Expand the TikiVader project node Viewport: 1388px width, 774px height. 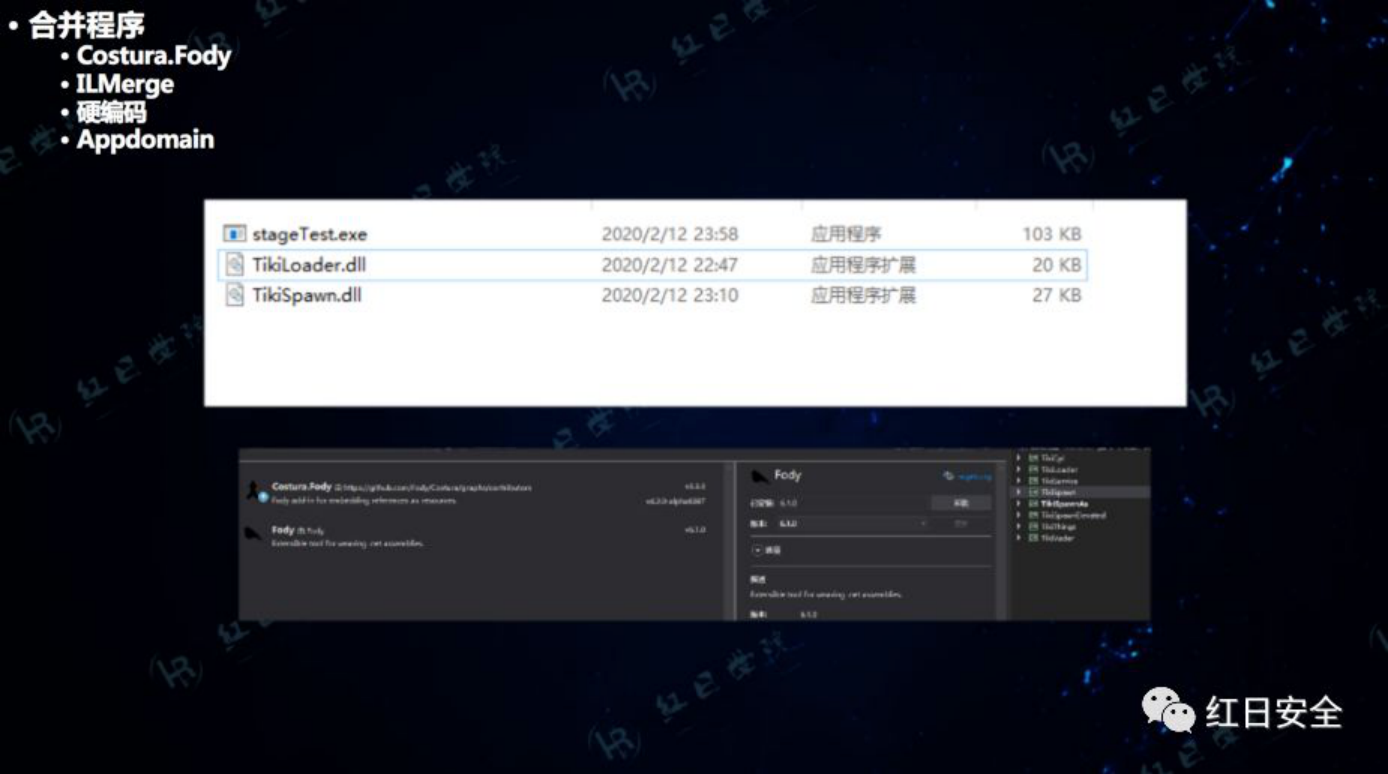click(x=1018, y=538)
